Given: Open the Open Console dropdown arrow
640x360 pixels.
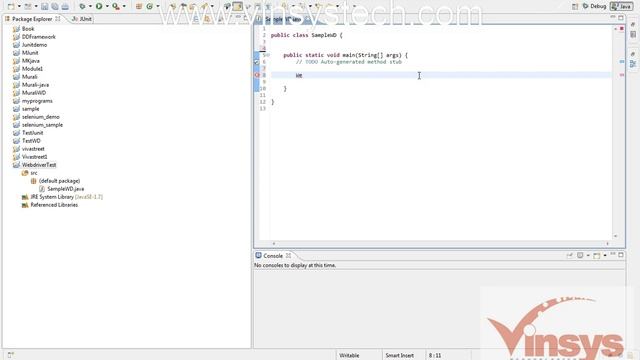Looking at the screenshot, I should (x=605, y=256).
